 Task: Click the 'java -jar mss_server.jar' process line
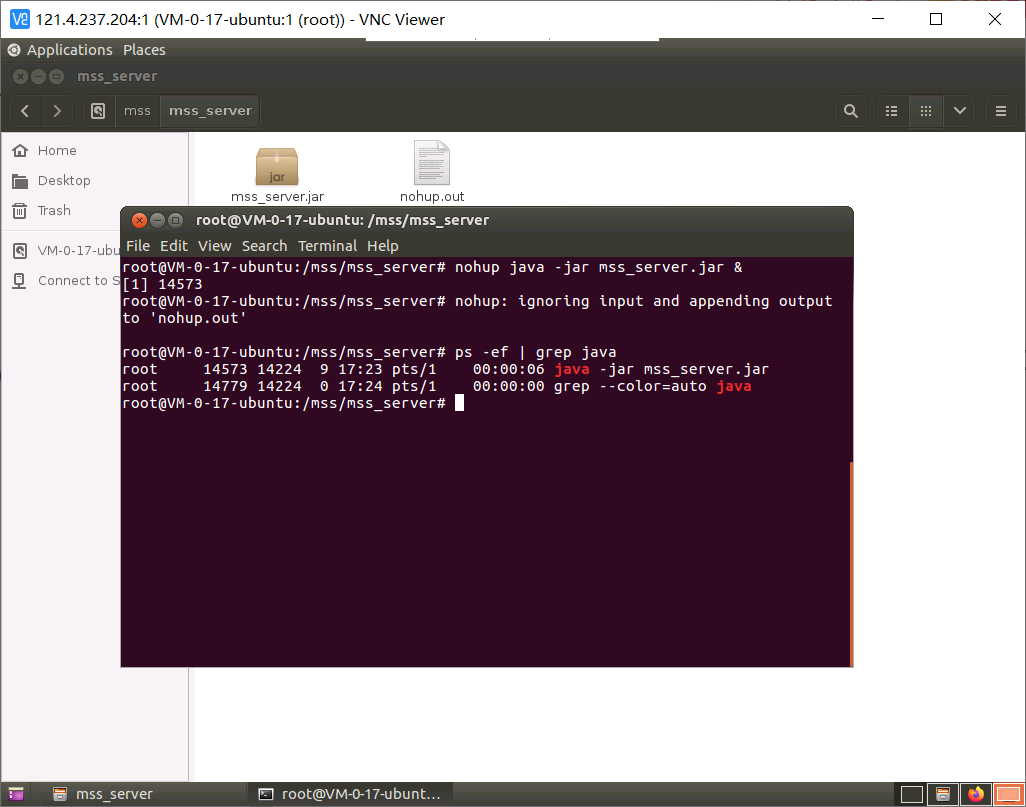[446, 369]
